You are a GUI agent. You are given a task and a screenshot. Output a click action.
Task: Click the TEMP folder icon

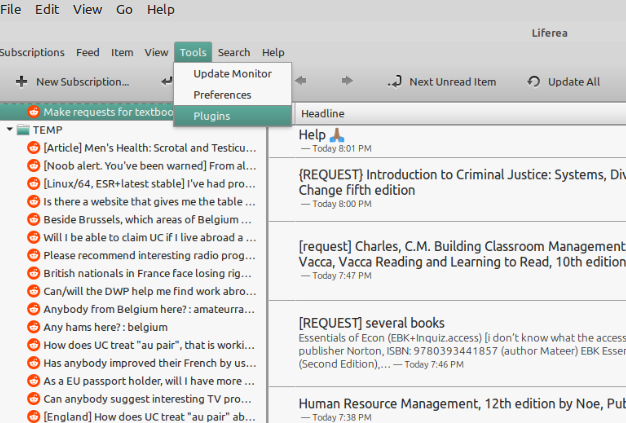(23, 130)
